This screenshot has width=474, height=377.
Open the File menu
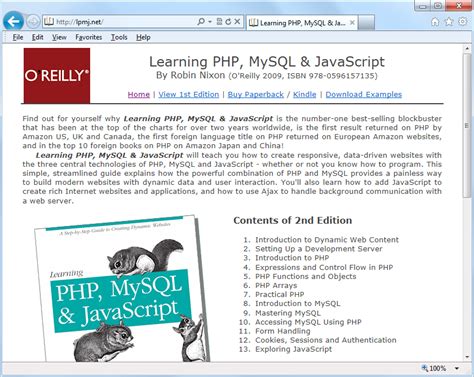(x=18, y=37)
